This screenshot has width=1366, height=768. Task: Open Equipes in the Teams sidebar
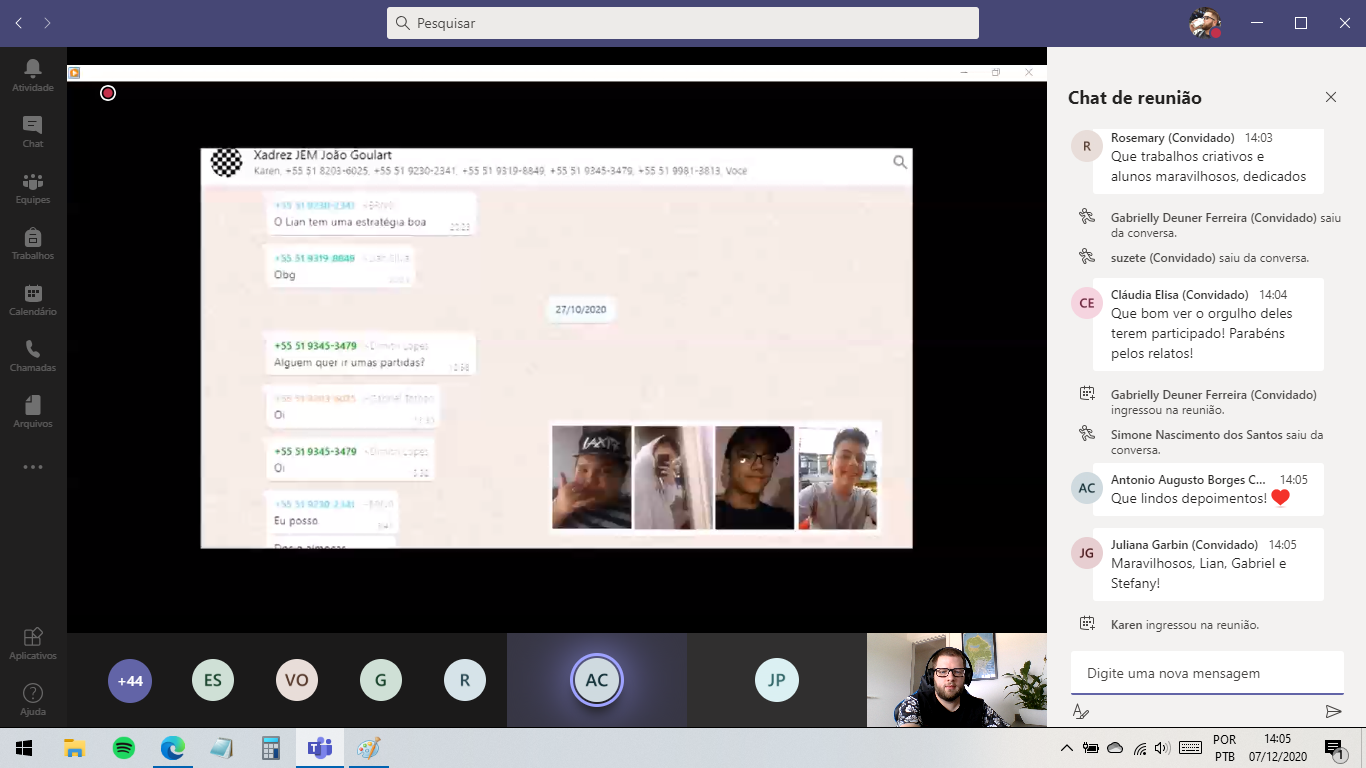[x=33, y=187]
